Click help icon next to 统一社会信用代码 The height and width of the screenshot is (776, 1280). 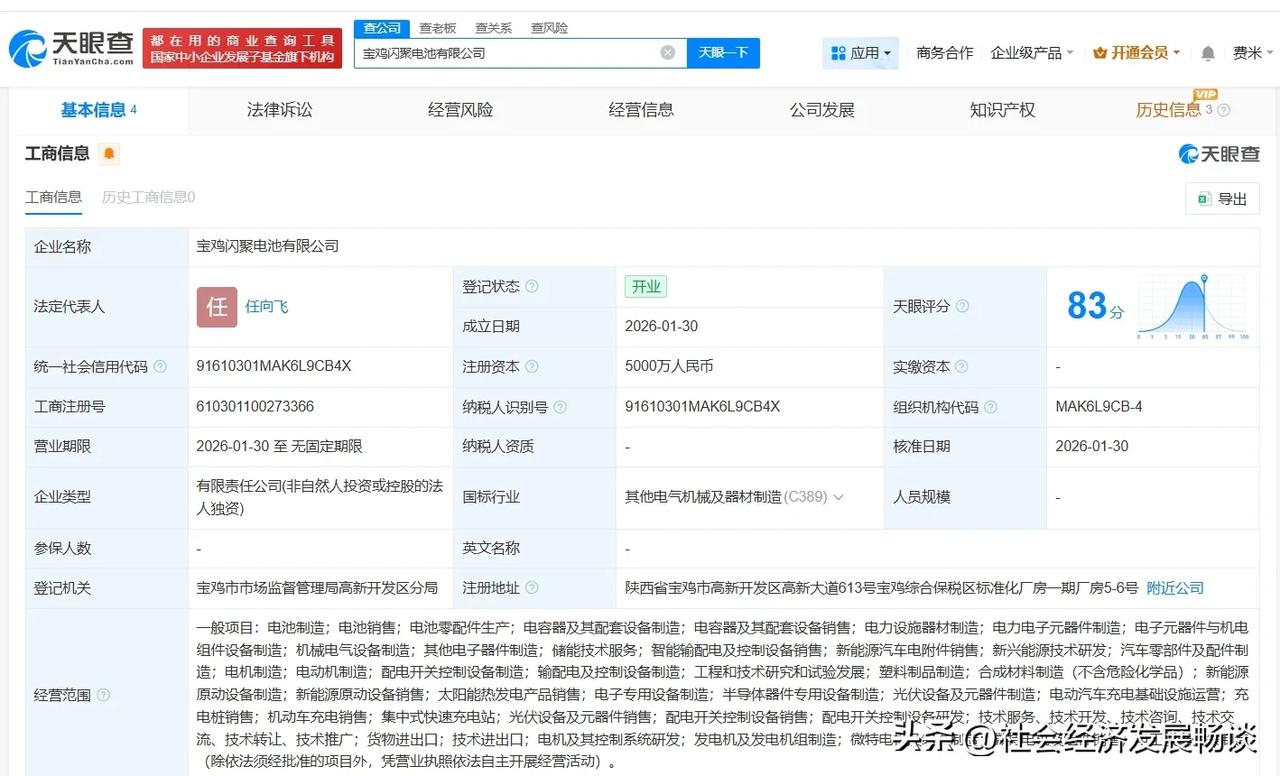point(160,367)
